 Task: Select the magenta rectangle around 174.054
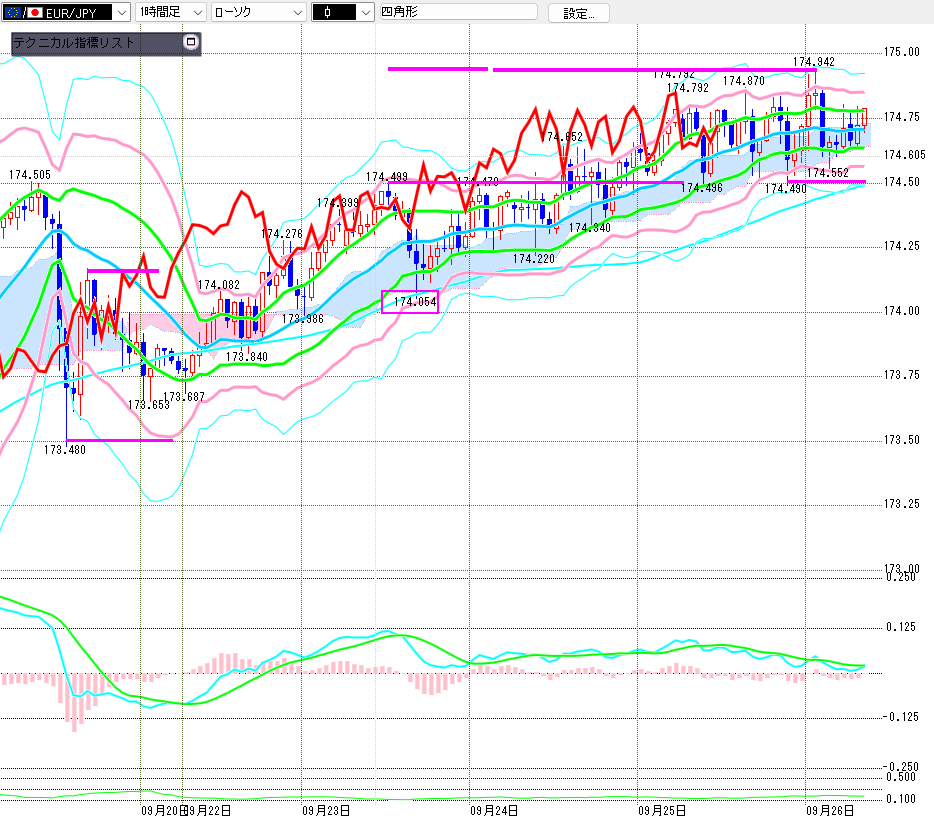[410, 301]
